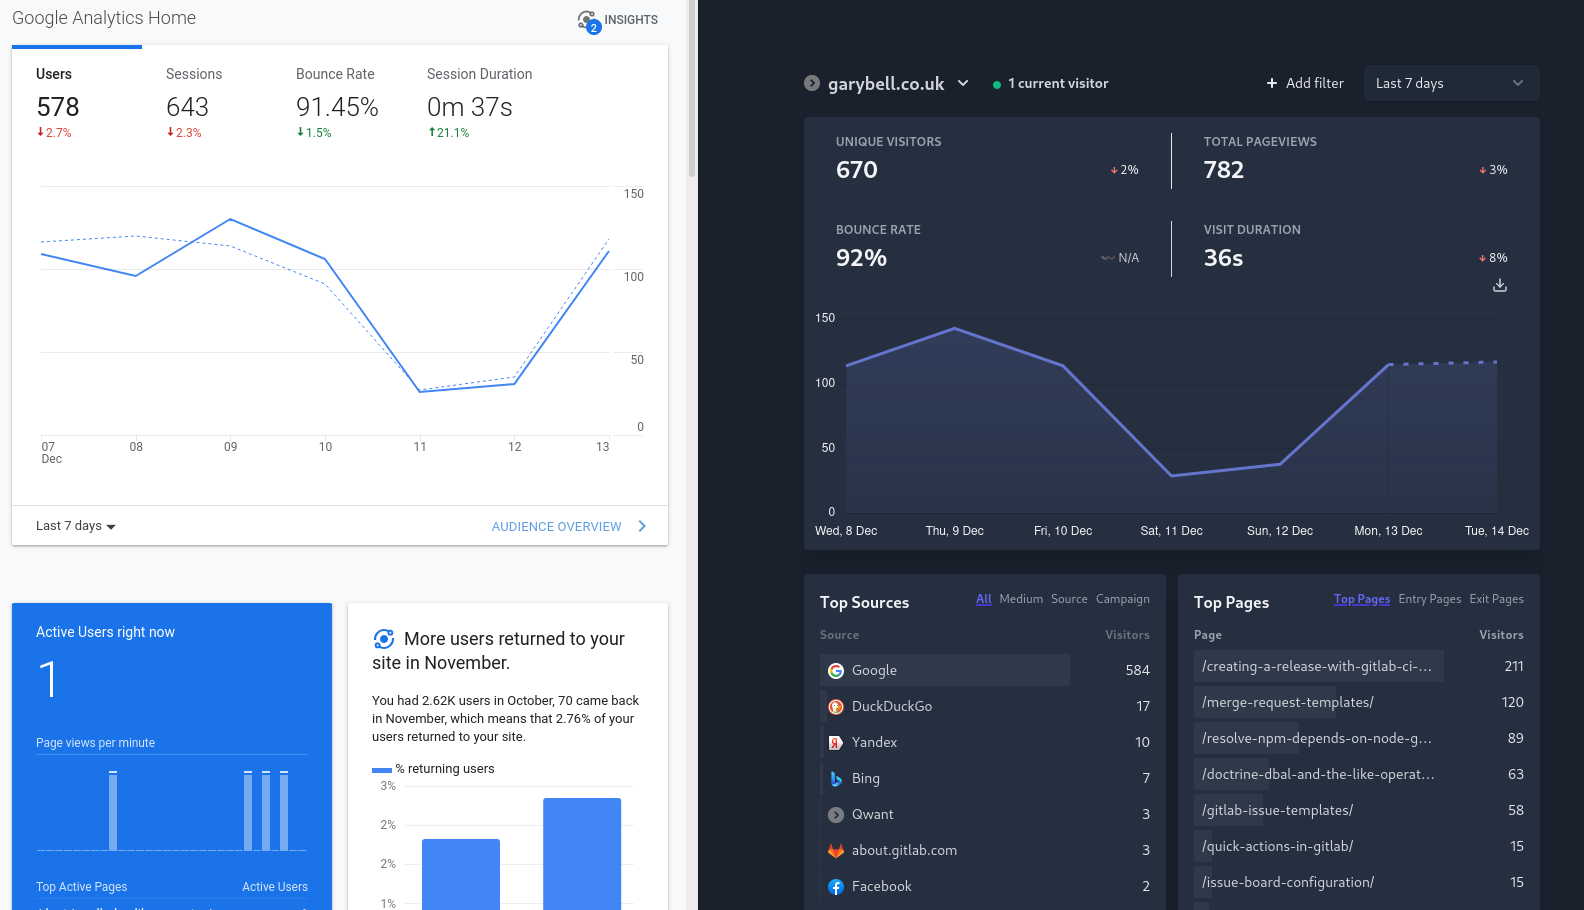Select the Bounce Rate metric tab

tap(337, 103)
